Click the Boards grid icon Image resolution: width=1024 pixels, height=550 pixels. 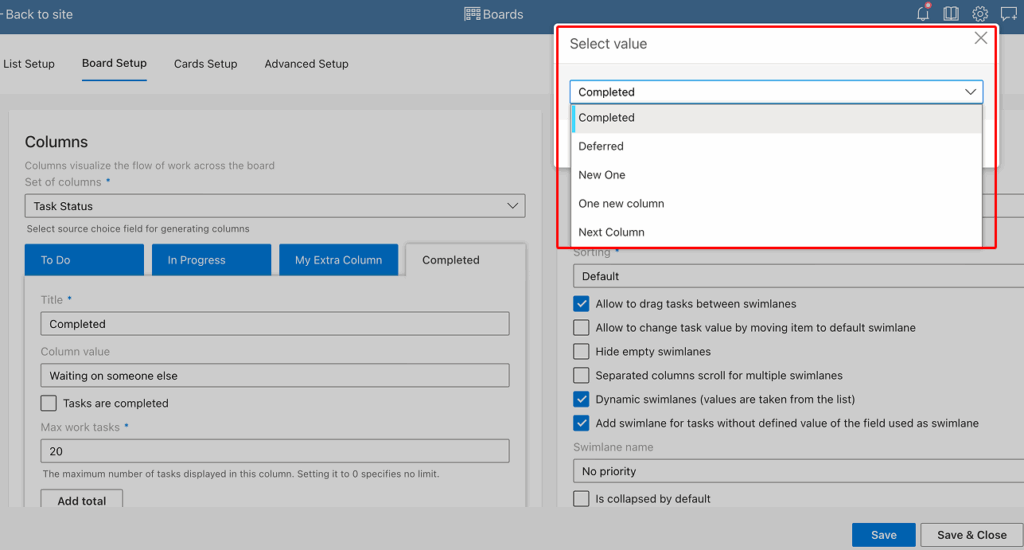[x=472, y=14]
